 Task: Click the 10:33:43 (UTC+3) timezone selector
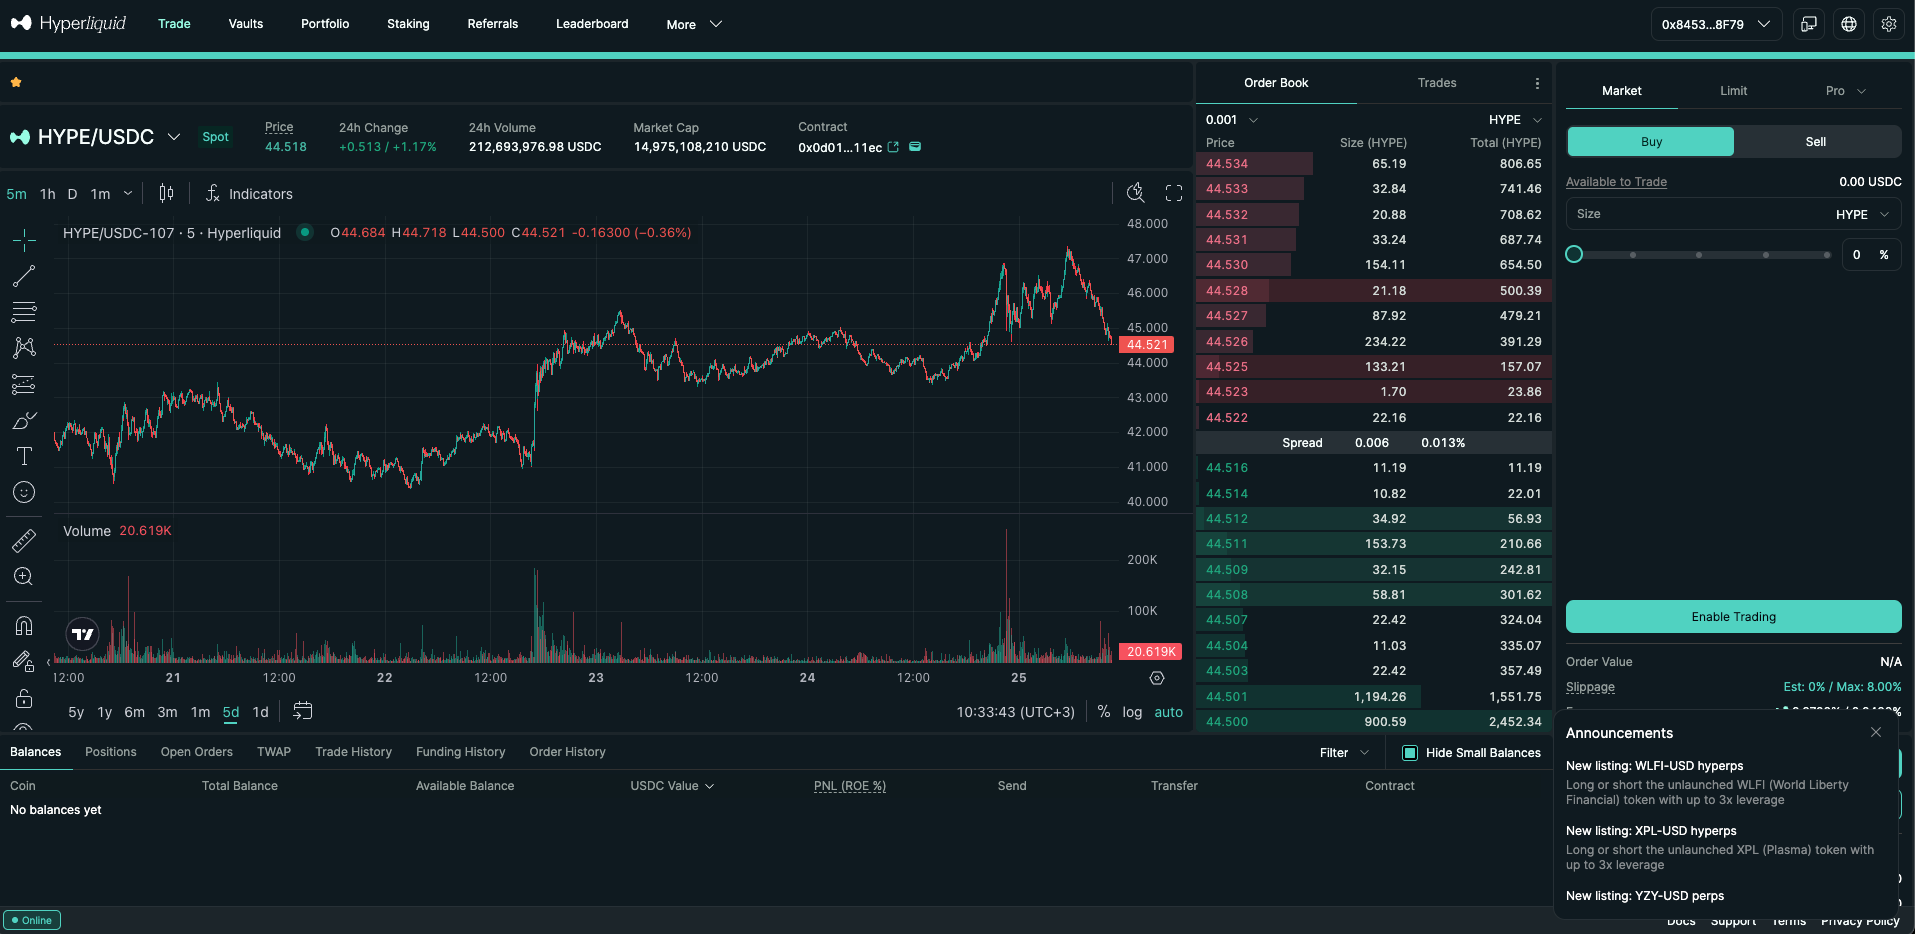click(x=1015, y=712)
